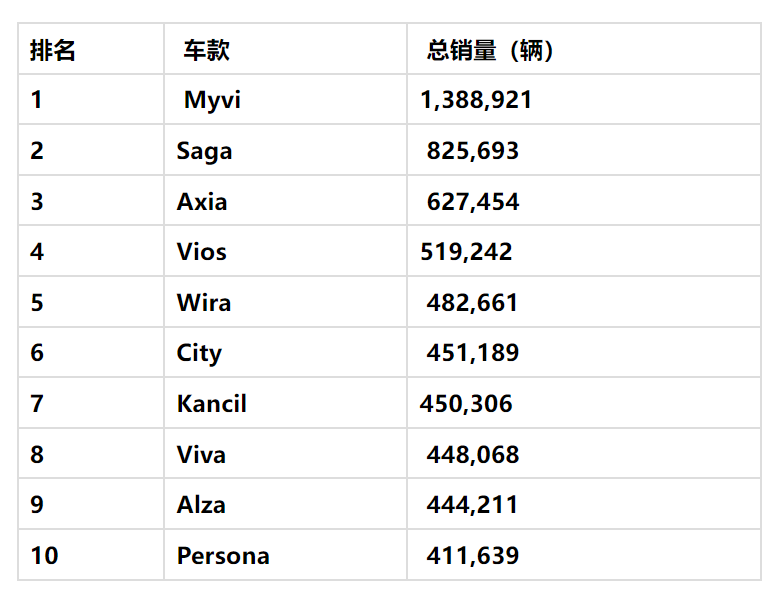Select the Saga model cell
This screenshot has width=779, height=608.
point(204,151)
